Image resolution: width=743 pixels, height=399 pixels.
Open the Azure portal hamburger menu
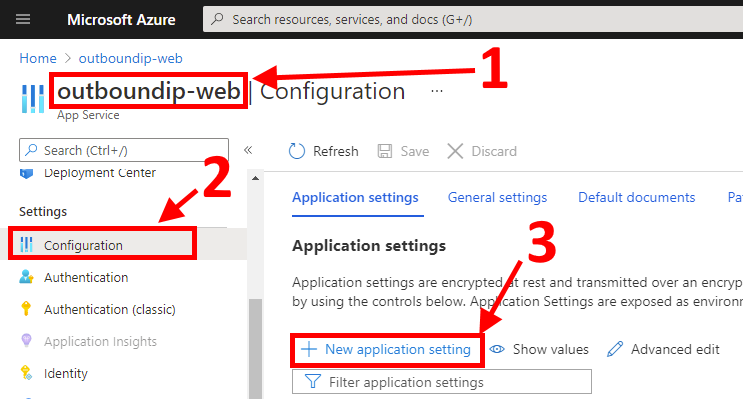[23, 19]
